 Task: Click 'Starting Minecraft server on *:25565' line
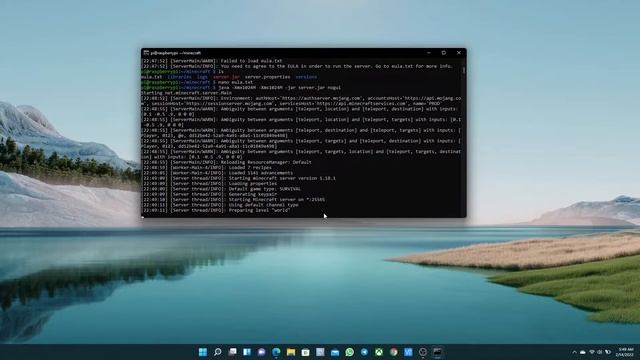pos(233,199)
